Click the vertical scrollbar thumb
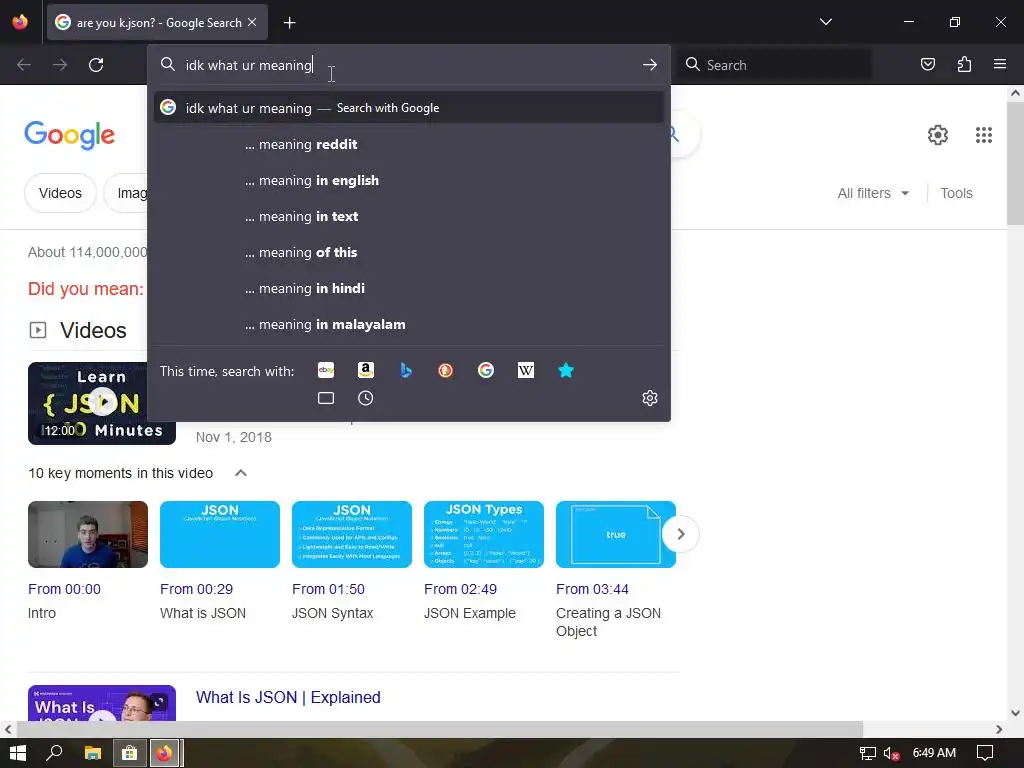 coord(1016,163)
